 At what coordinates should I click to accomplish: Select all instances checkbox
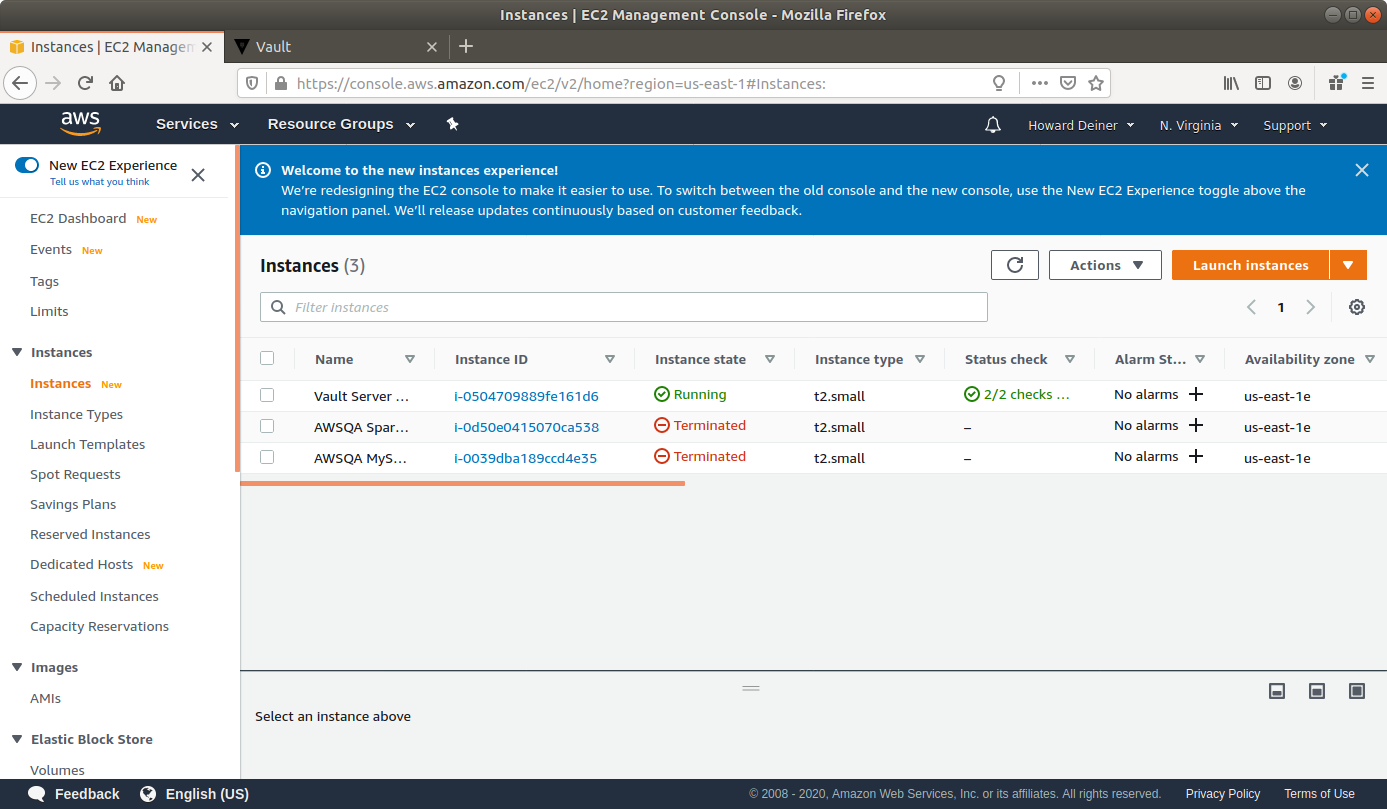pyautogui.click(x=267, y=358)
